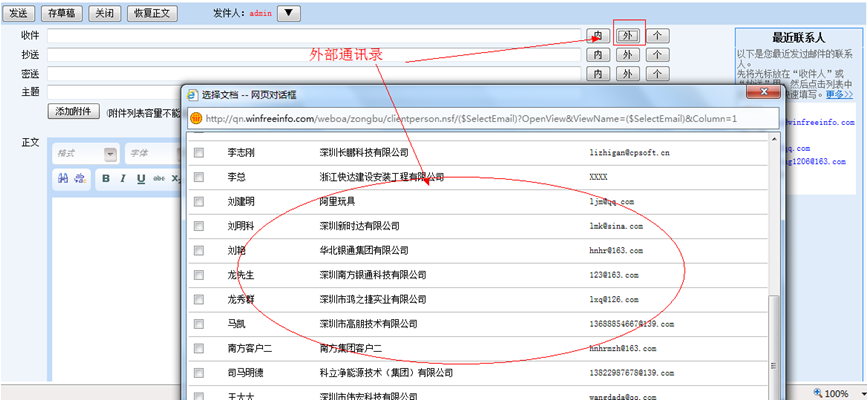Viewport: 868px width, 401px height.
Task: Click the 添加附件 add attachment button
Action: 74,111
